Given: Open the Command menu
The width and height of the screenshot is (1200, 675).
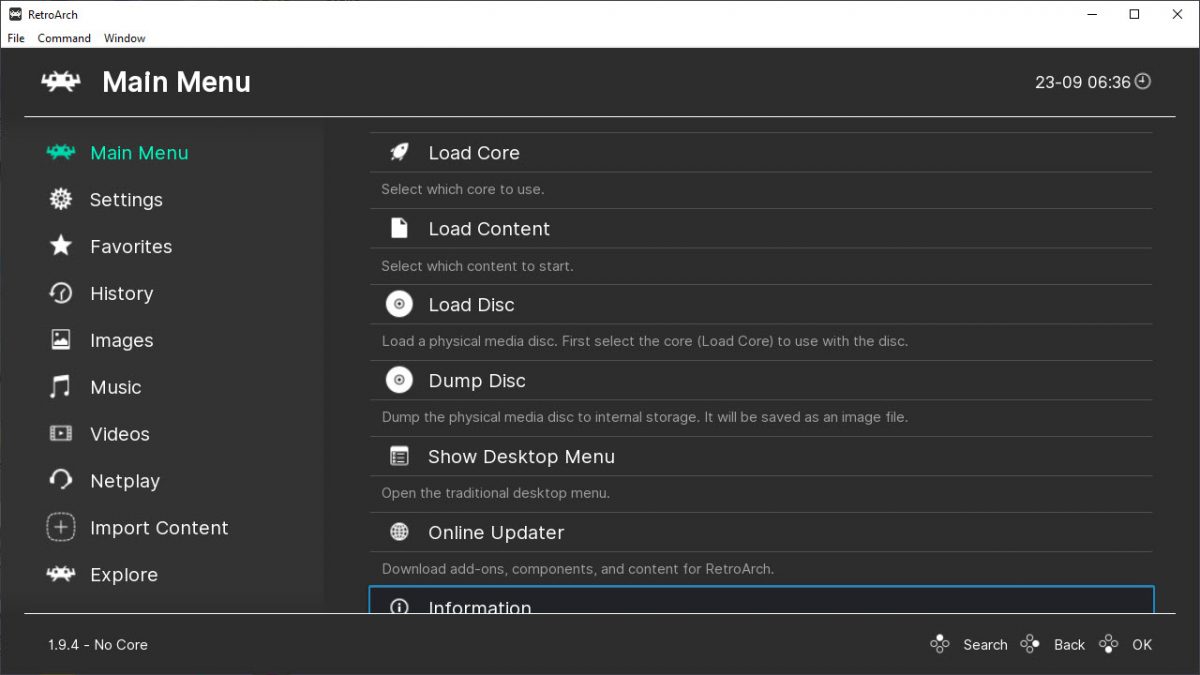Looking at the screenshot, I should tap(64, 38).
